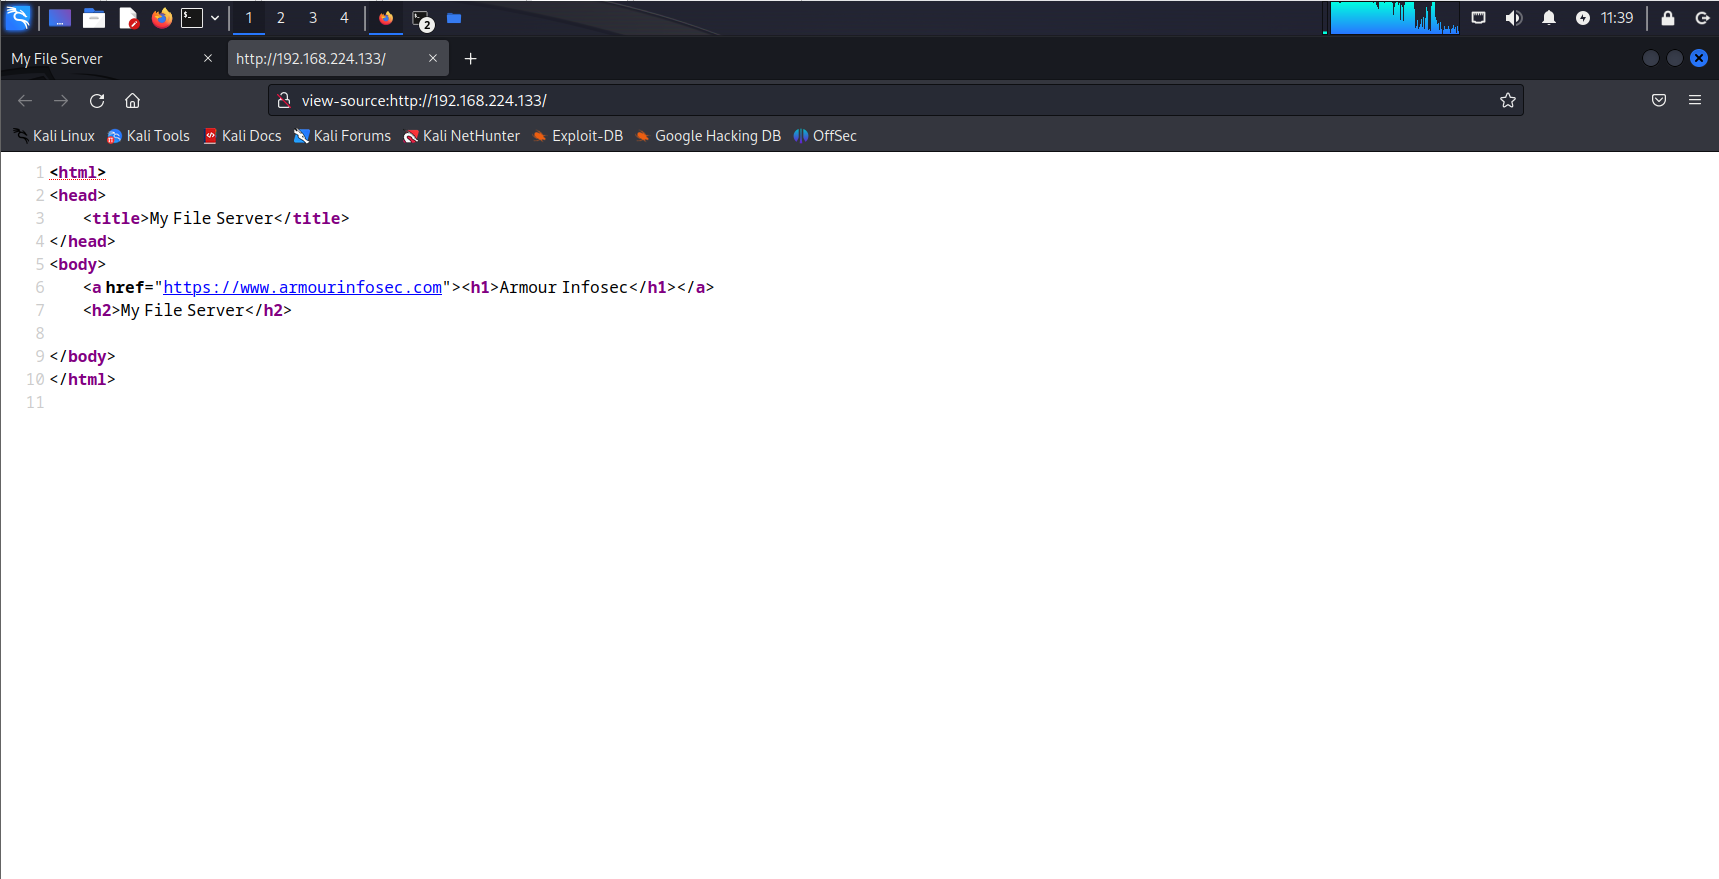Open the Kali Docs bookmark
Image resolution: width=1719 pixels, height=879 pixels.
pos(242,136)
